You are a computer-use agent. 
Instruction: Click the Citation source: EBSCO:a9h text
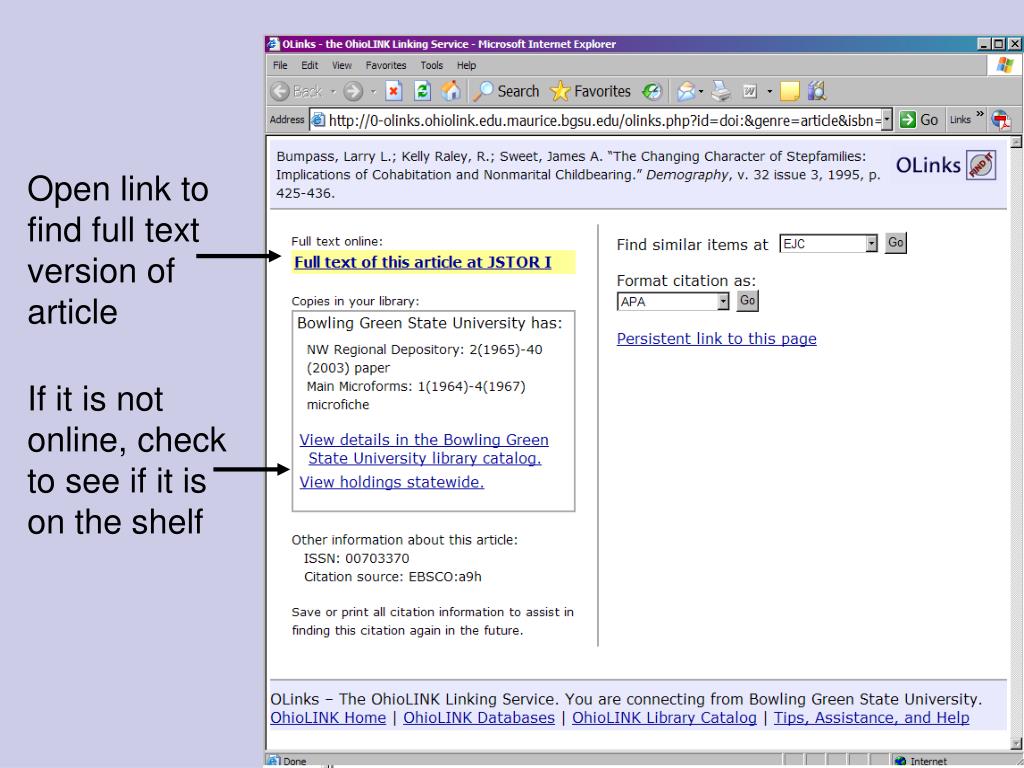click(392, 577)
